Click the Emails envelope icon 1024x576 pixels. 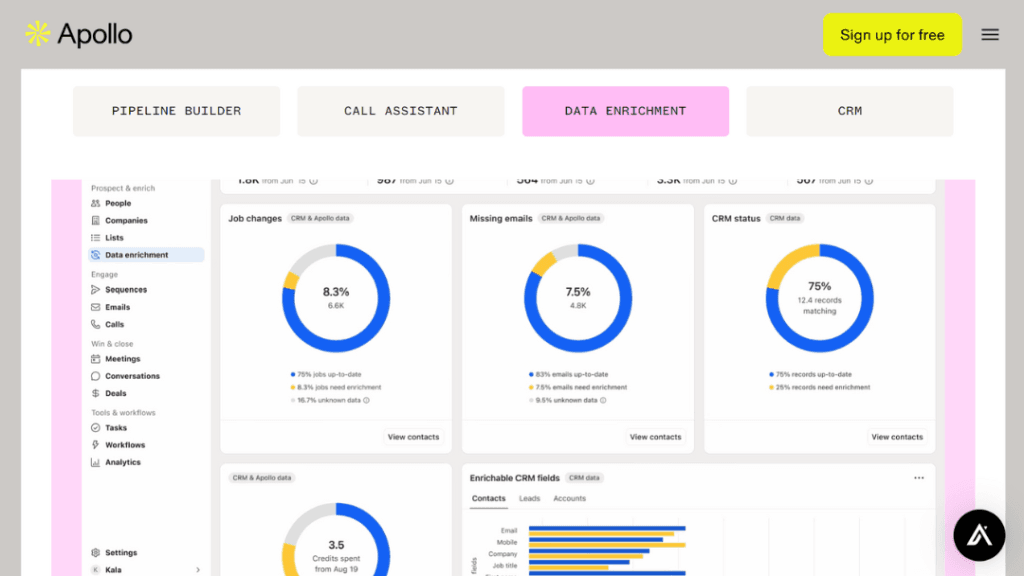(95, 307)
